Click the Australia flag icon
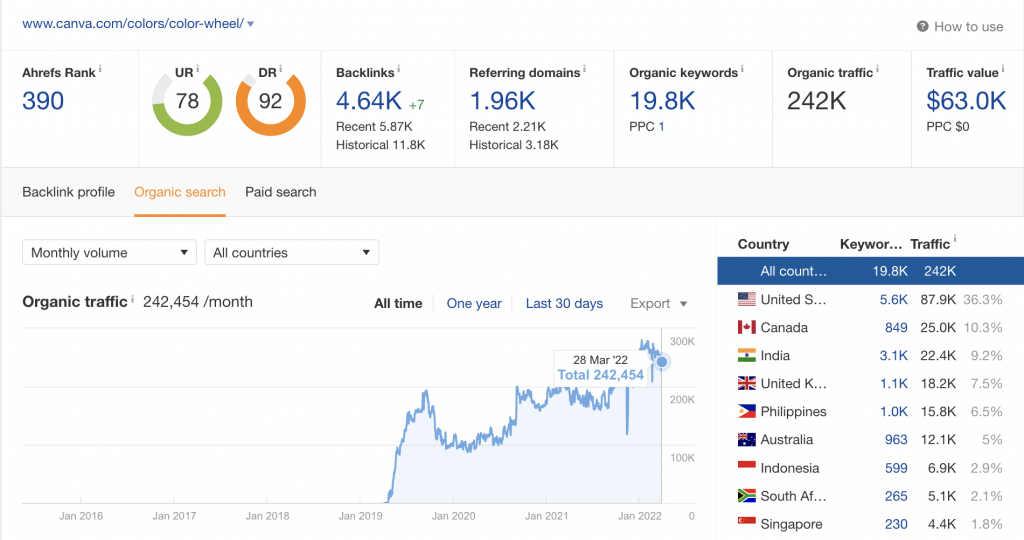 pos(746,440)
